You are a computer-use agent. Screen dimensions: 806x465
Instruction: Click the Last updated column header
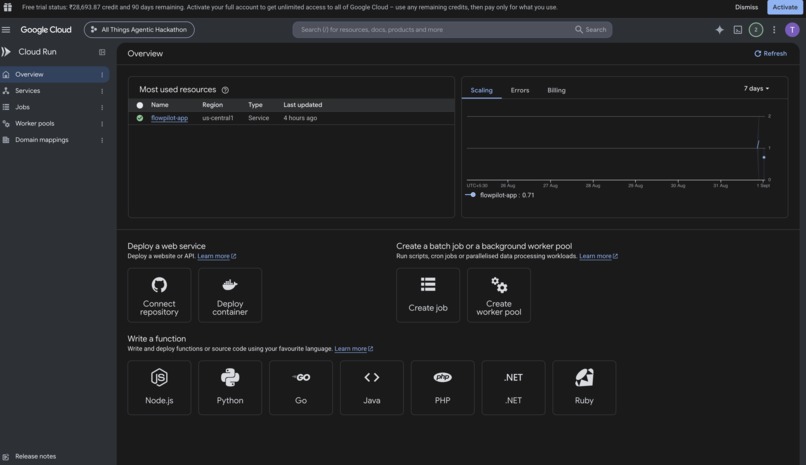pyautogui.click(x=303, y=105)
